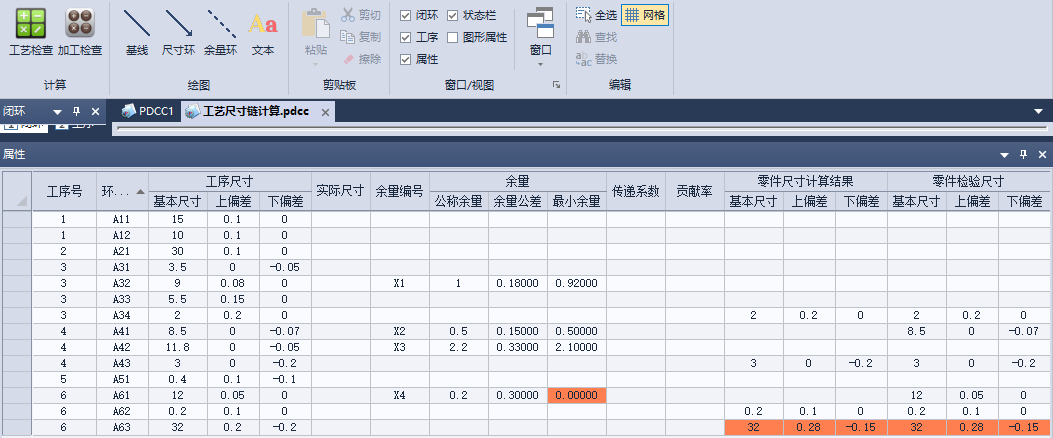Click the 3.5 basic size cell
Screen dimensions: 1053x438
coord(178,267)
